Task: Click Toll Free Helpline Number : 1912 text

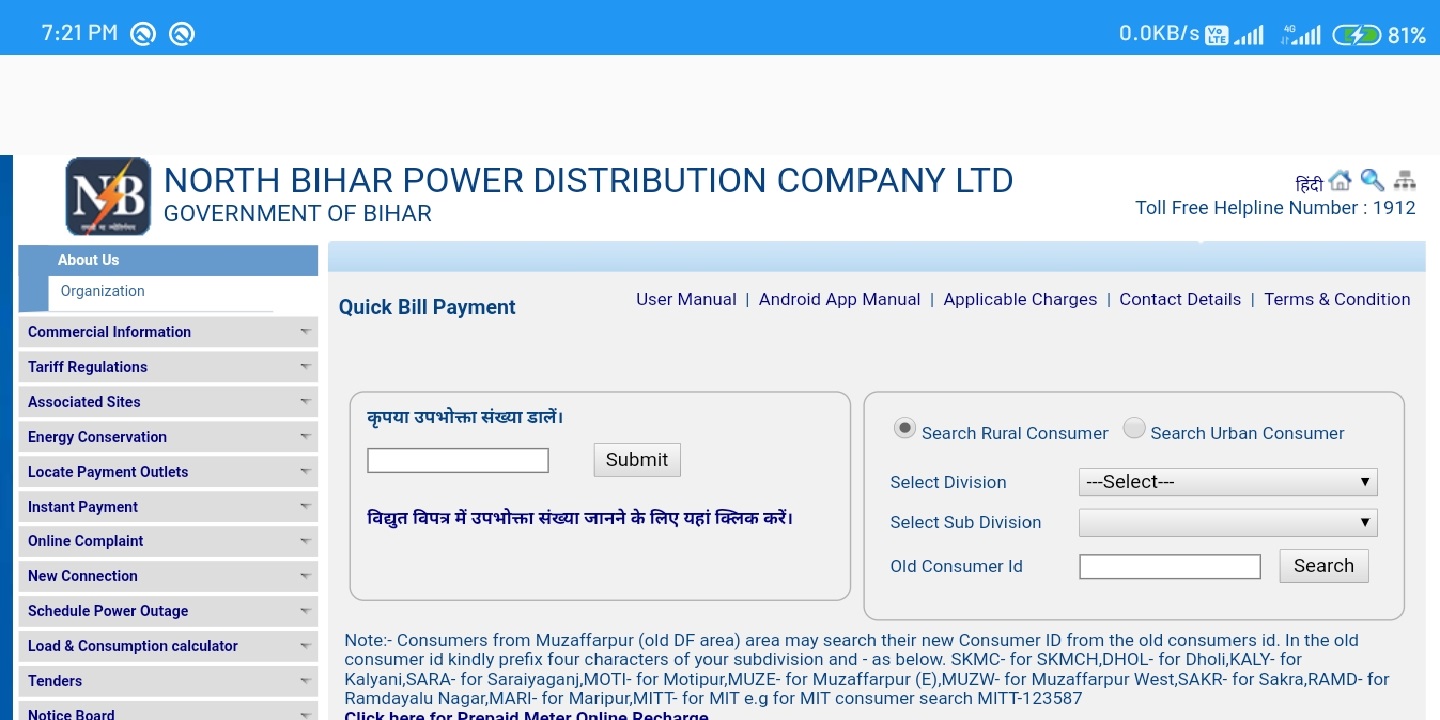Action: coord(1275,208)
